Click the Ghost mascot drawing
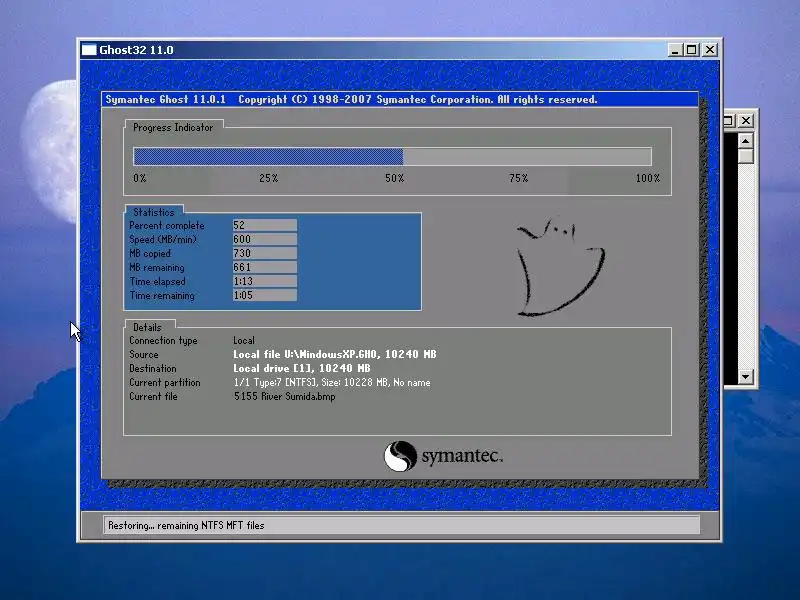The height and width of the screenshot is (600, 800). (x=560, y=268)
